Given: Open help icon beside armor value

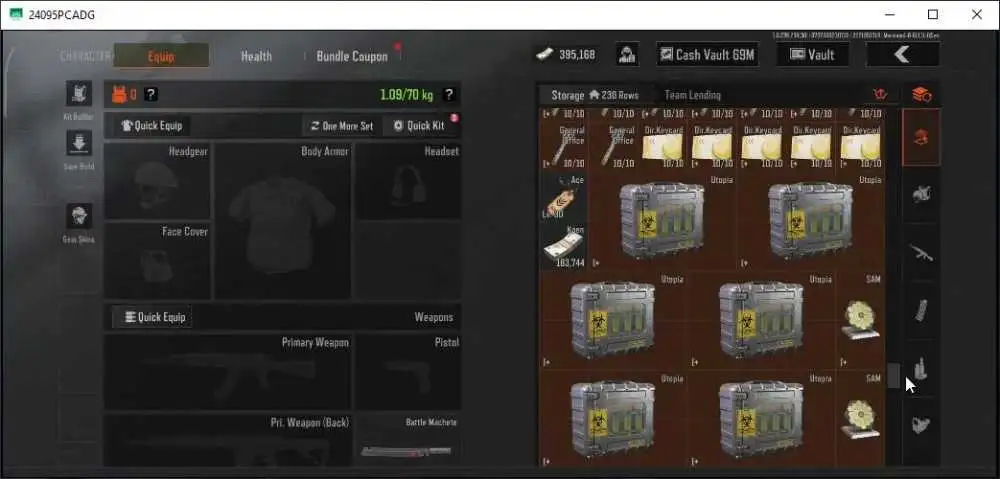Looking at the screenshot, I should pyautogui.click(x=151, y=94).
